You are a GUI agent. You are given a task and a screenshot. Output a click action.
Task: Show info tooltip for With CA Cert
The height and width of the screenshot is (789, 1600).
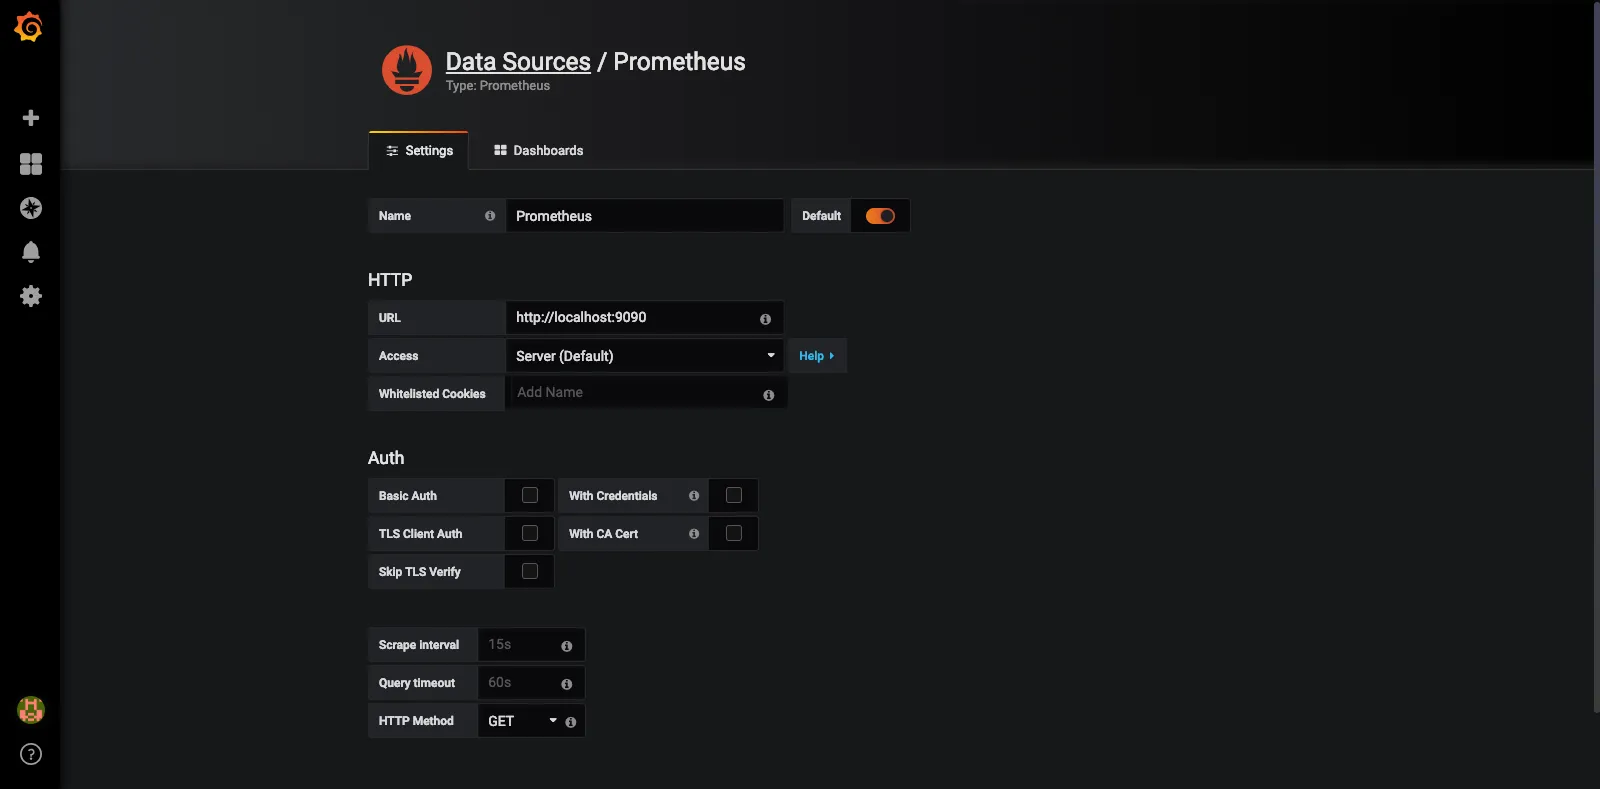coord(694,534)
